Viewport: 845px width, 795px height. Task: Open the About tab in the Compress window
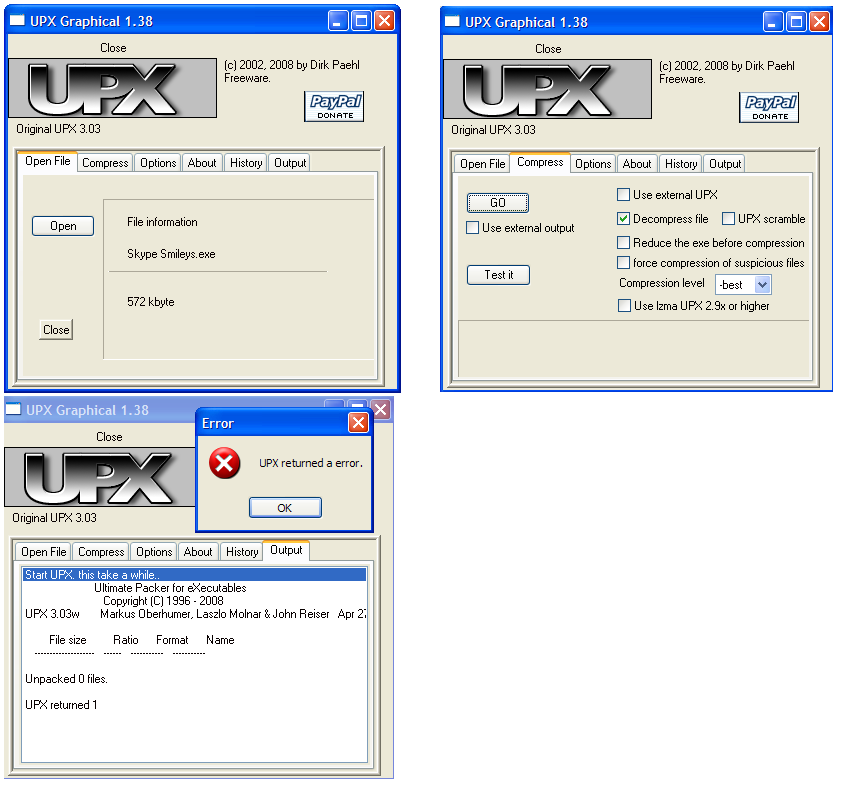point(637,164)
